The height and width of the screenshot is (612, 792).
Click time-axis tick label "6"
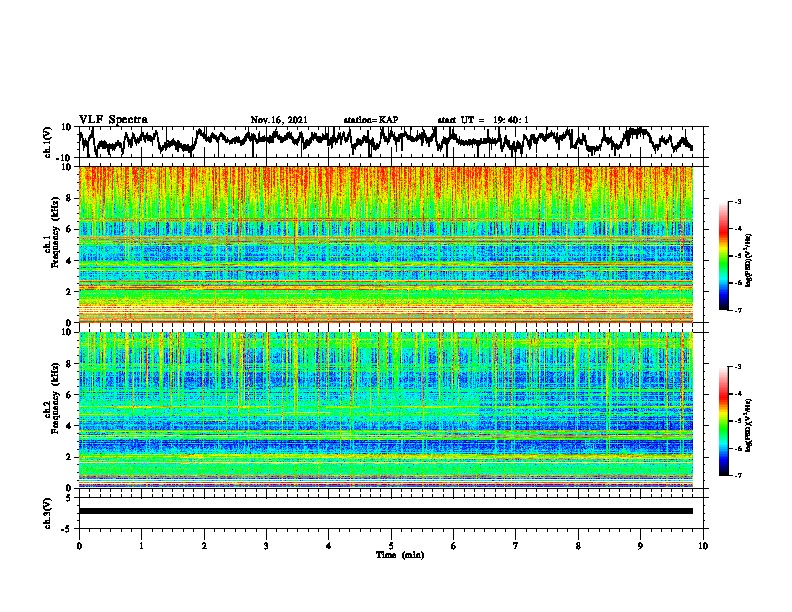tap(454, 546)
